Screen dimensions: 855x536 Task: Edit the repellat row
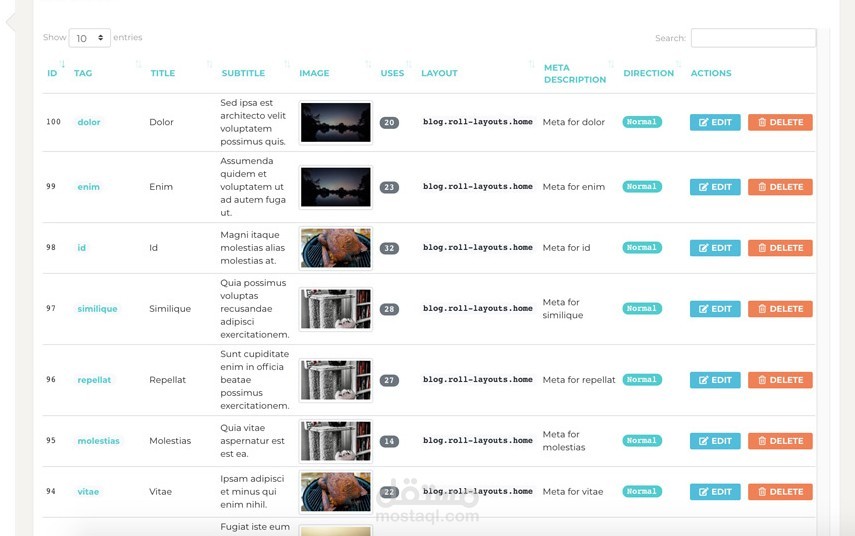(715, 380)
